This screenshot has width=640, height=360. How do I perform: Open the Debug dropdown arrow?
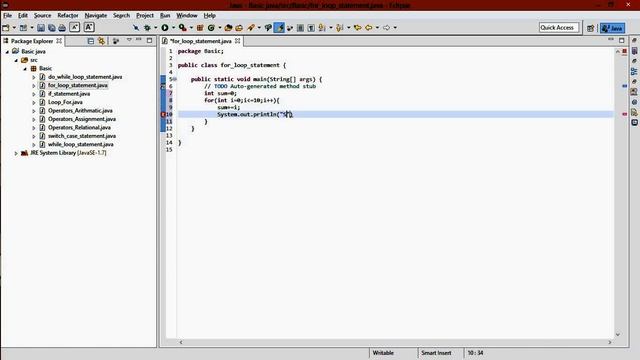(x=156, y=28)
